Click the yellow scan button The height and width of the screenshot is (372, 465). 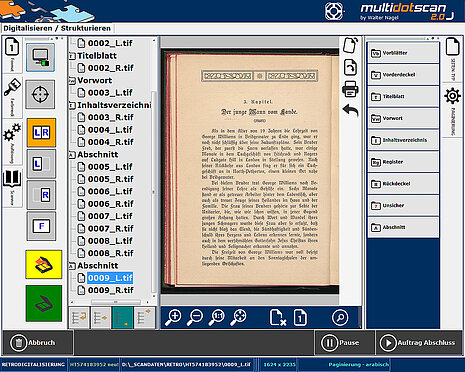tap(44, 264)
